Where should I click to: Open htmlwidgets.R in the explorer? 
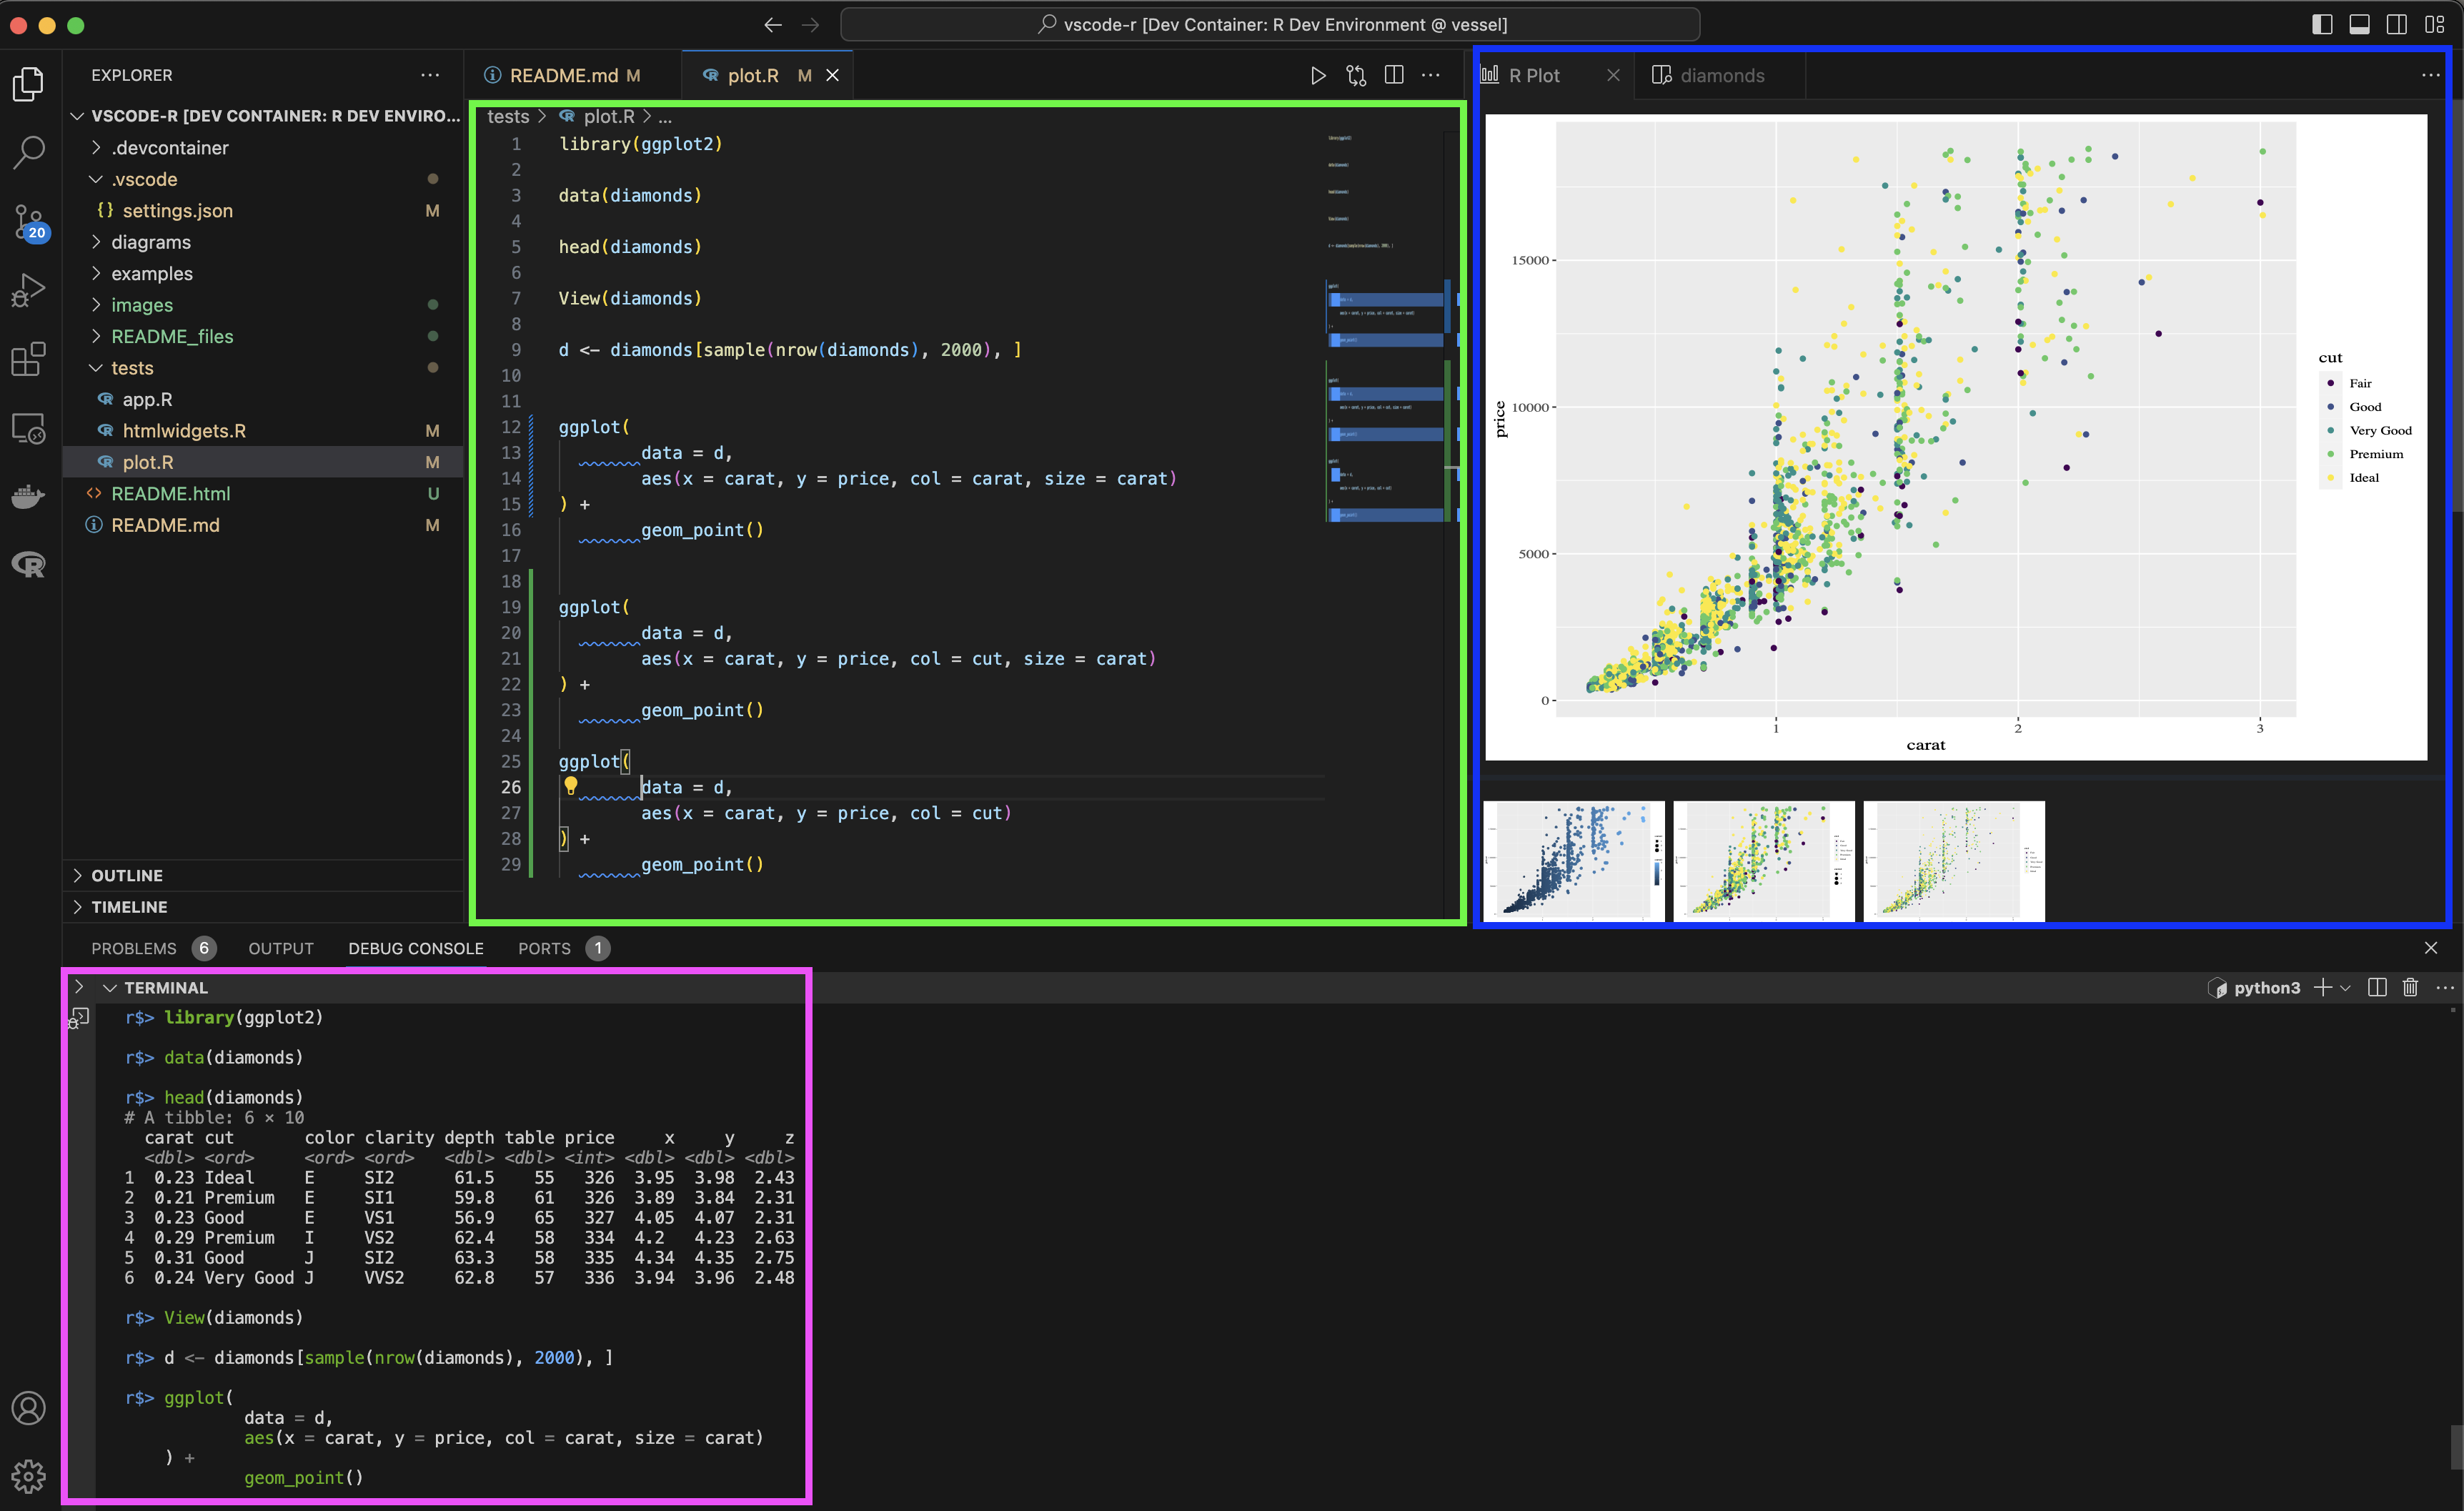click(x=184, y=431)
